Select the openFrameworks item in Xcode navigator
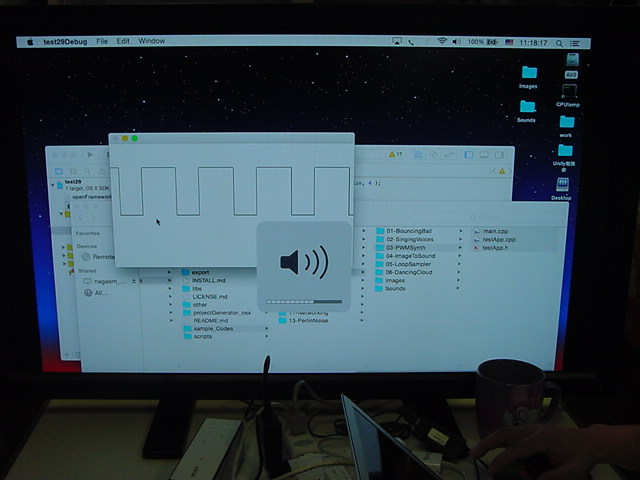640x480 pixels. point(91,197)
